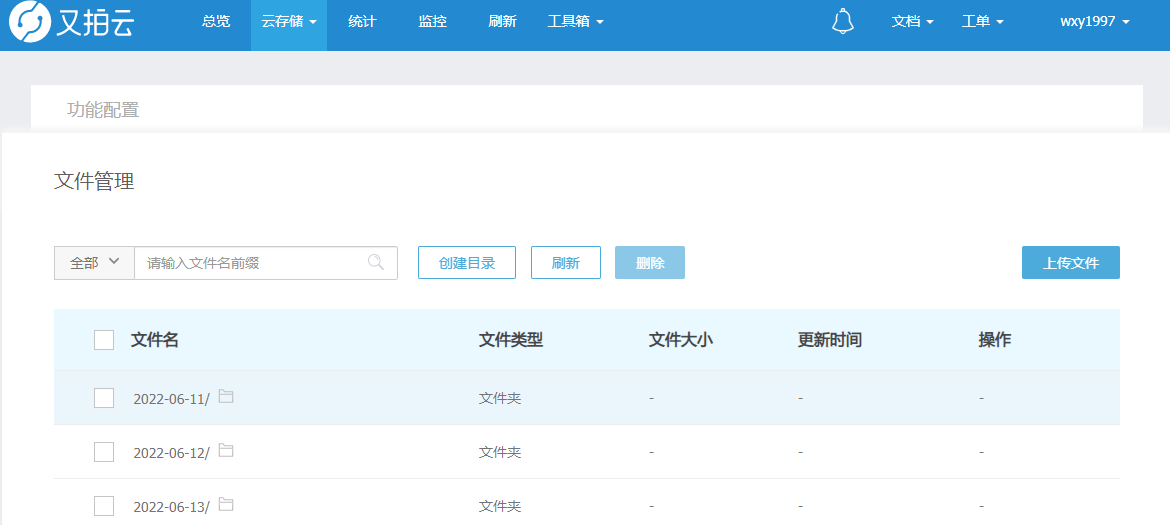Focus the file name prefix search field

click(250, 263)
